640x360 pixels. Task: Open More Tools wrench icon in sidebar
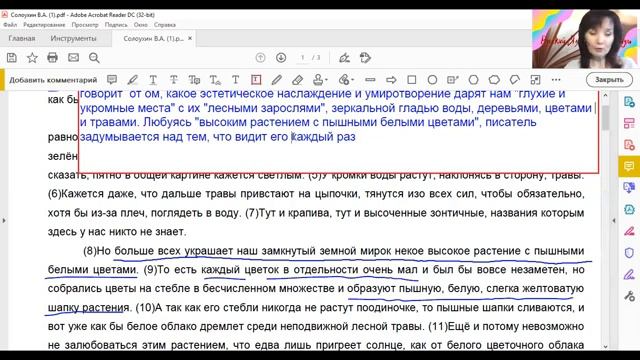pyautogui.click(x=629, y=296)
